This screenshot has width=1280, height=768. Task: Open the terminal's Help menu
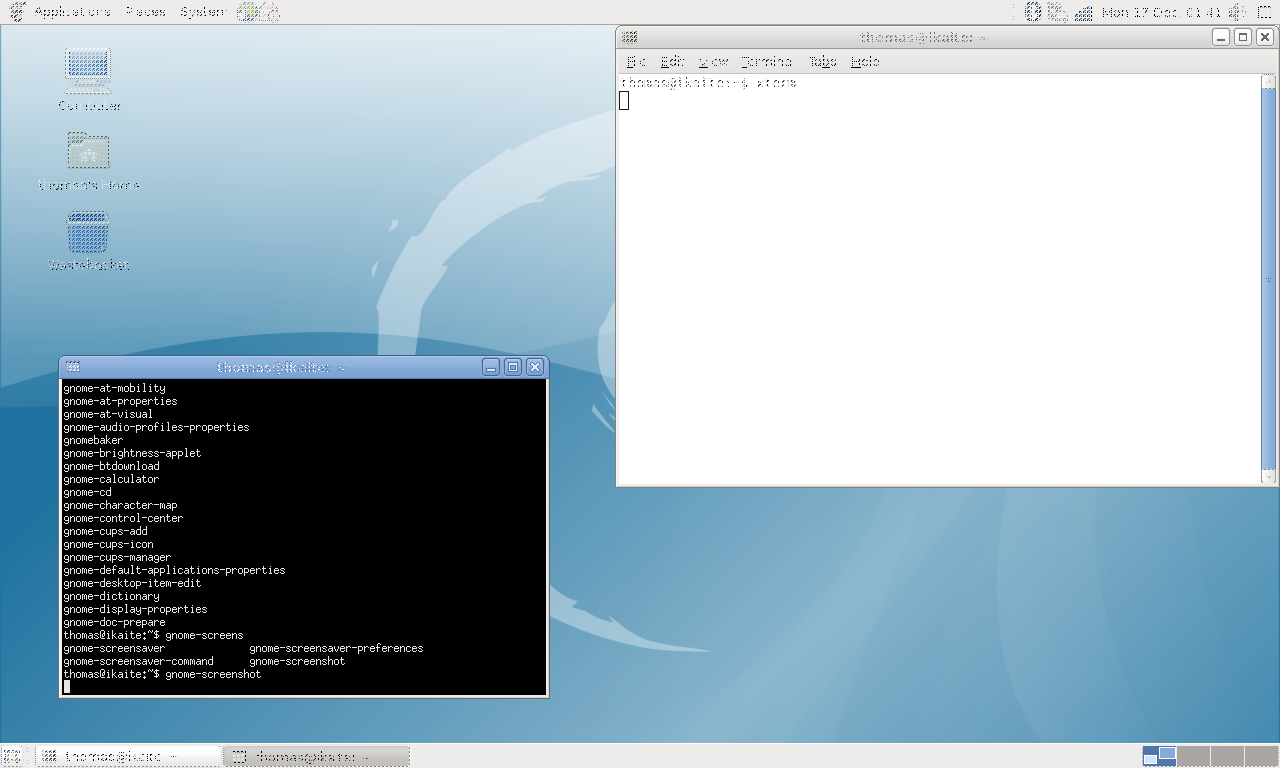[x=865, y=62]
